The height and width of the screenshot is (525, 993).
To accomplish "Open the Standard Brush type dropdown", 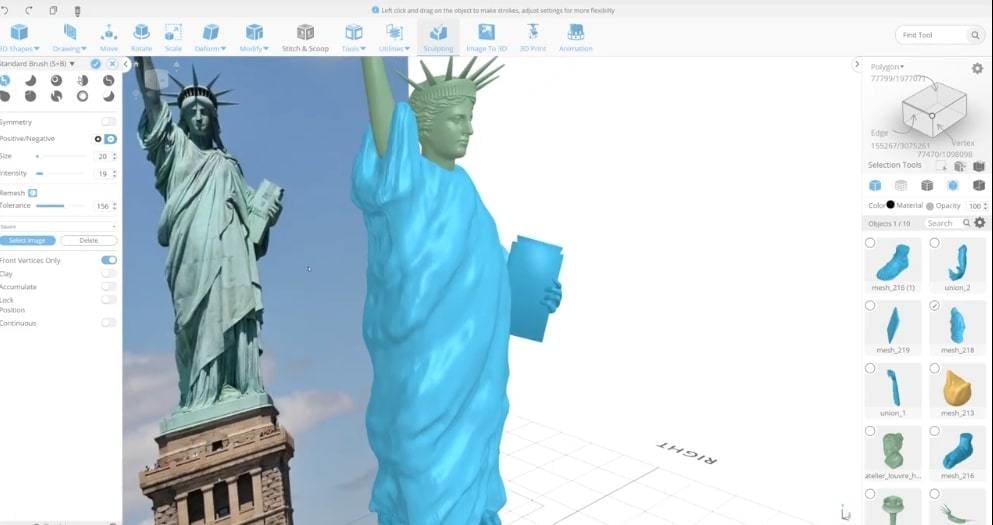I will (x=37, y=64).
